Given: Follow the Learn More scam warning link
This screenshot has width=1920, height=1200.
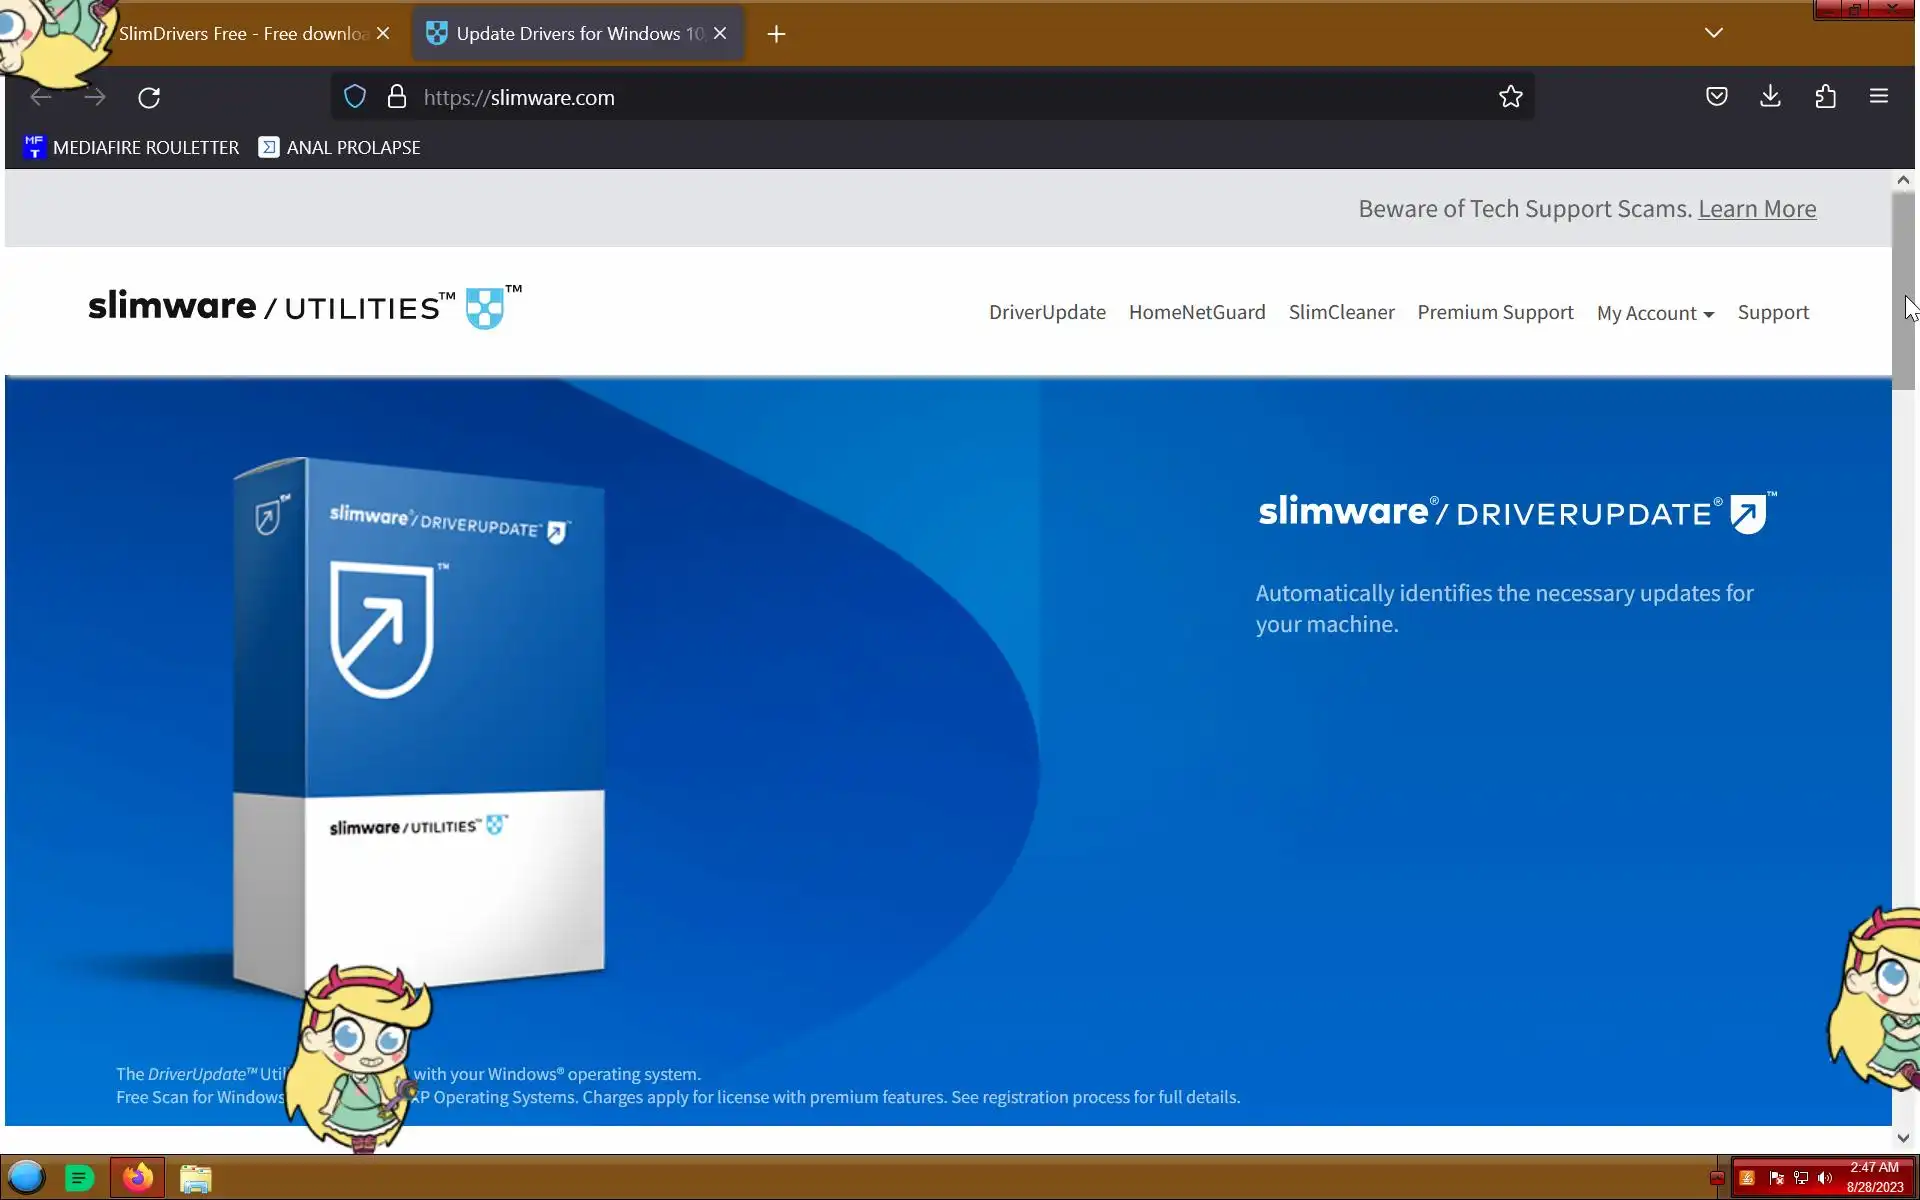Looking at the screenshot, I should 1756,209.
